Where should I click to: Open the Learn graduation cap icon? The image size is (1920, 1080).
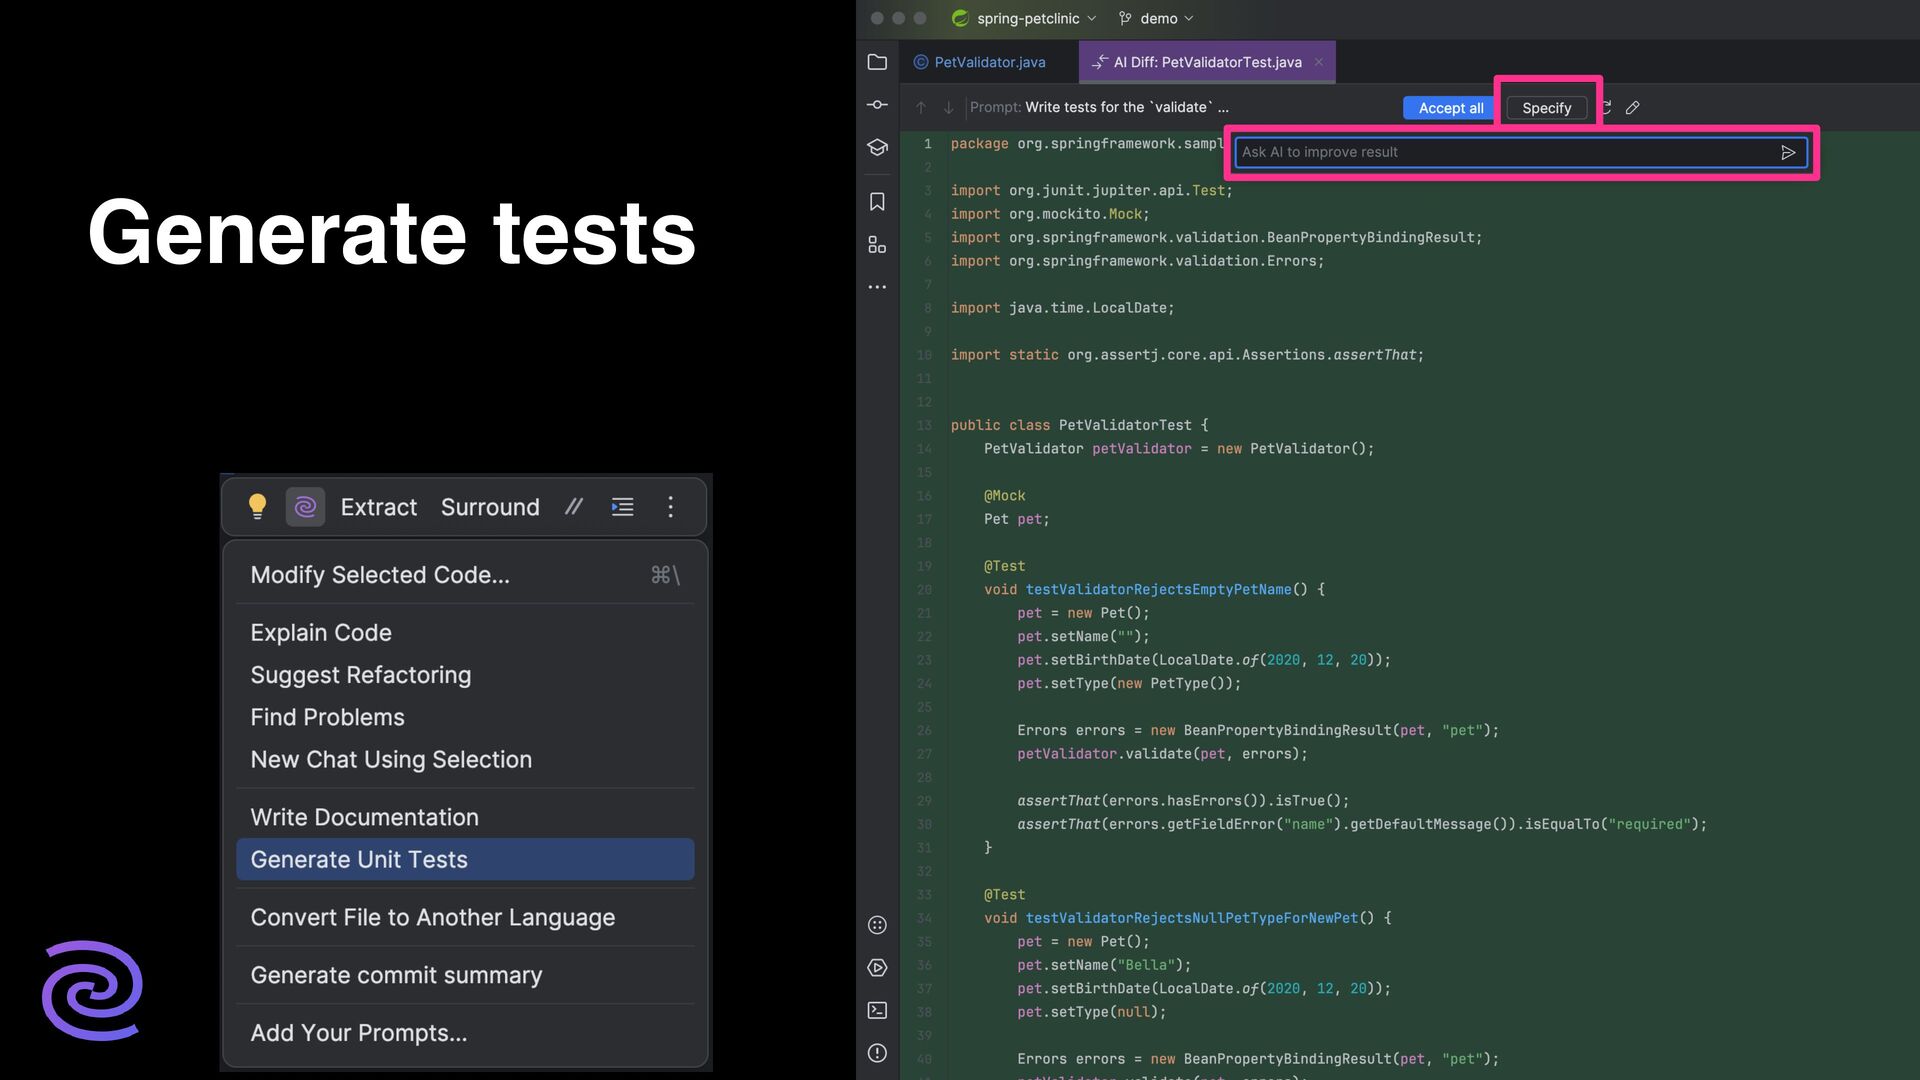(x=877, y=148)
